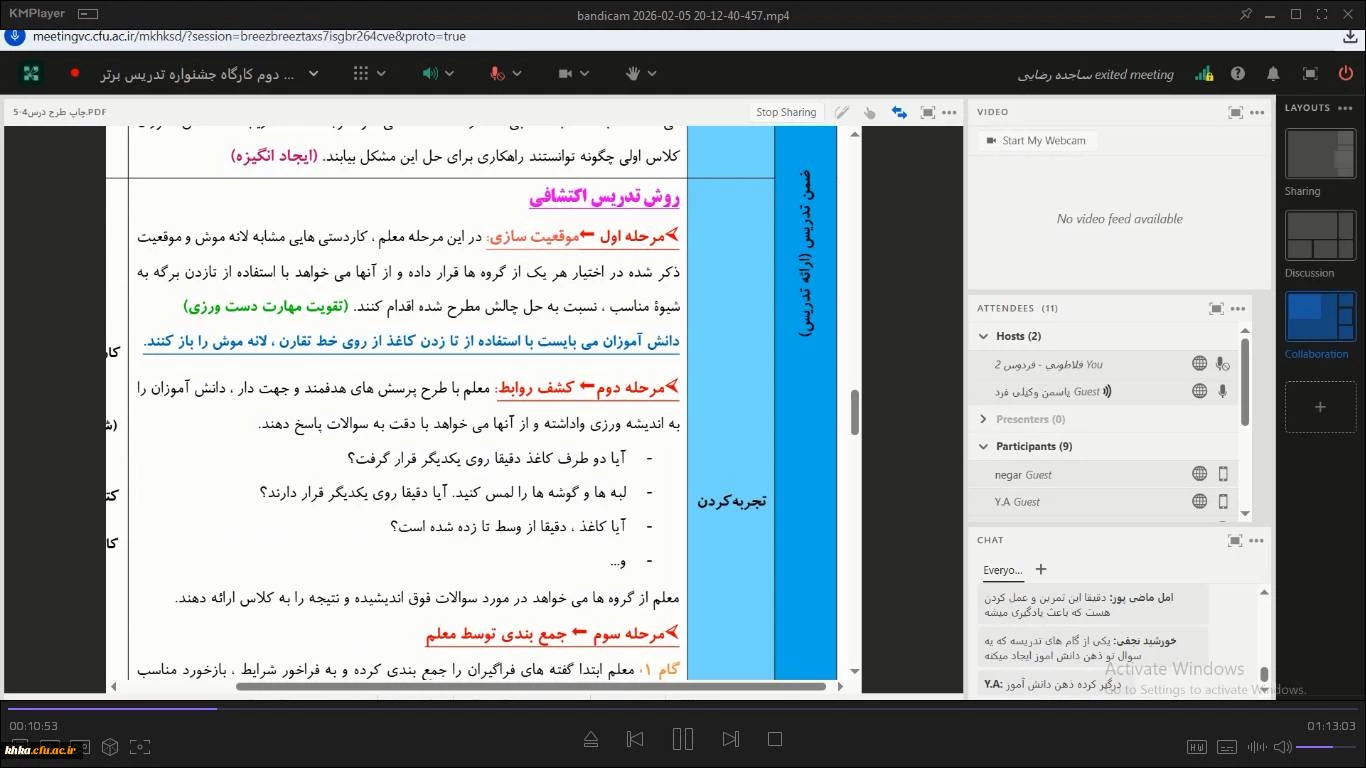Open the Everyone chat tab
This screenshot has height=768, width=1366.
(x=1002, y=570)
